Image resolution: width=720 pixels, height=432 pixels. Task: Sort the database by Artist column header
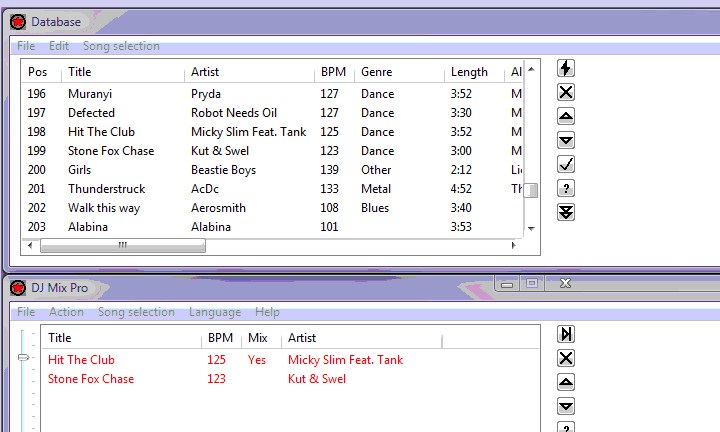pos(205,72)
